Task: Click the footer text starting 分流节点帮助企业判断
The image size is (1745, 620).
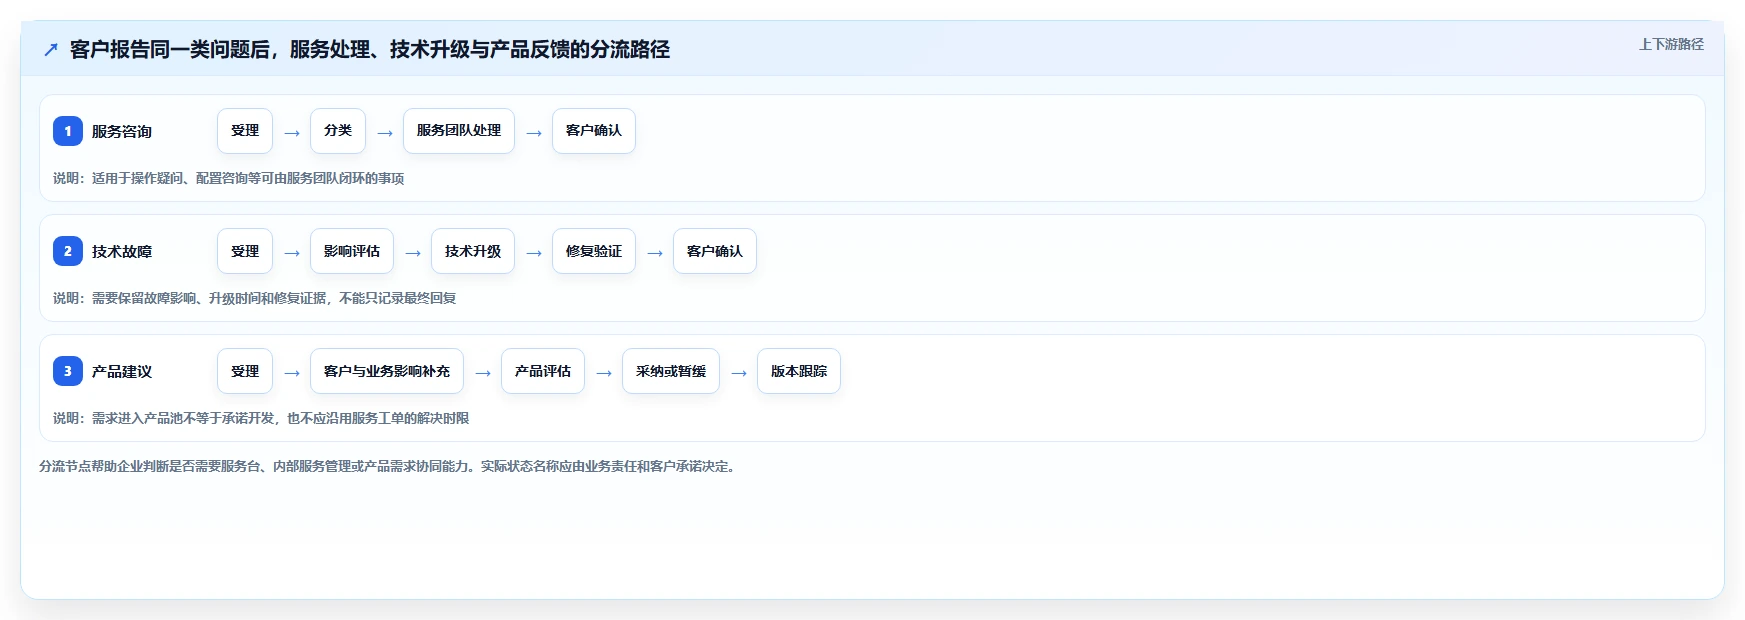Action: click(390, 466)
